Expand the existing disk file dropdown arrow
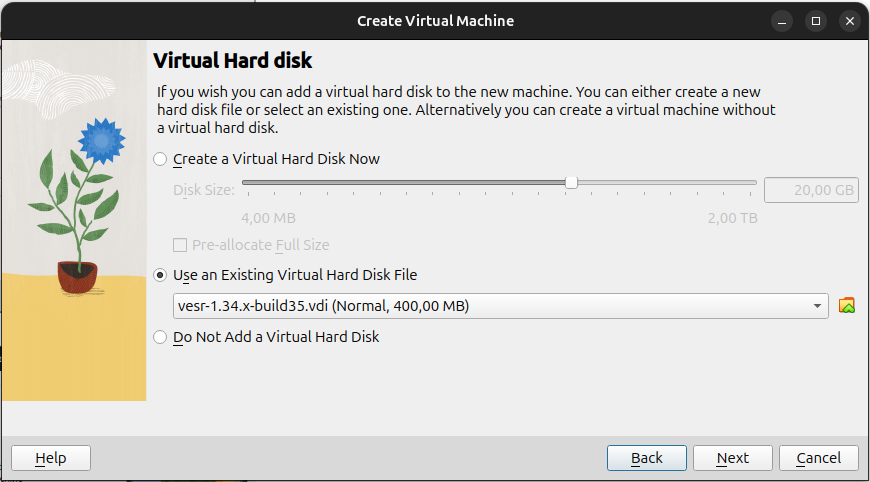870x482 pixels. pos(817,305)
